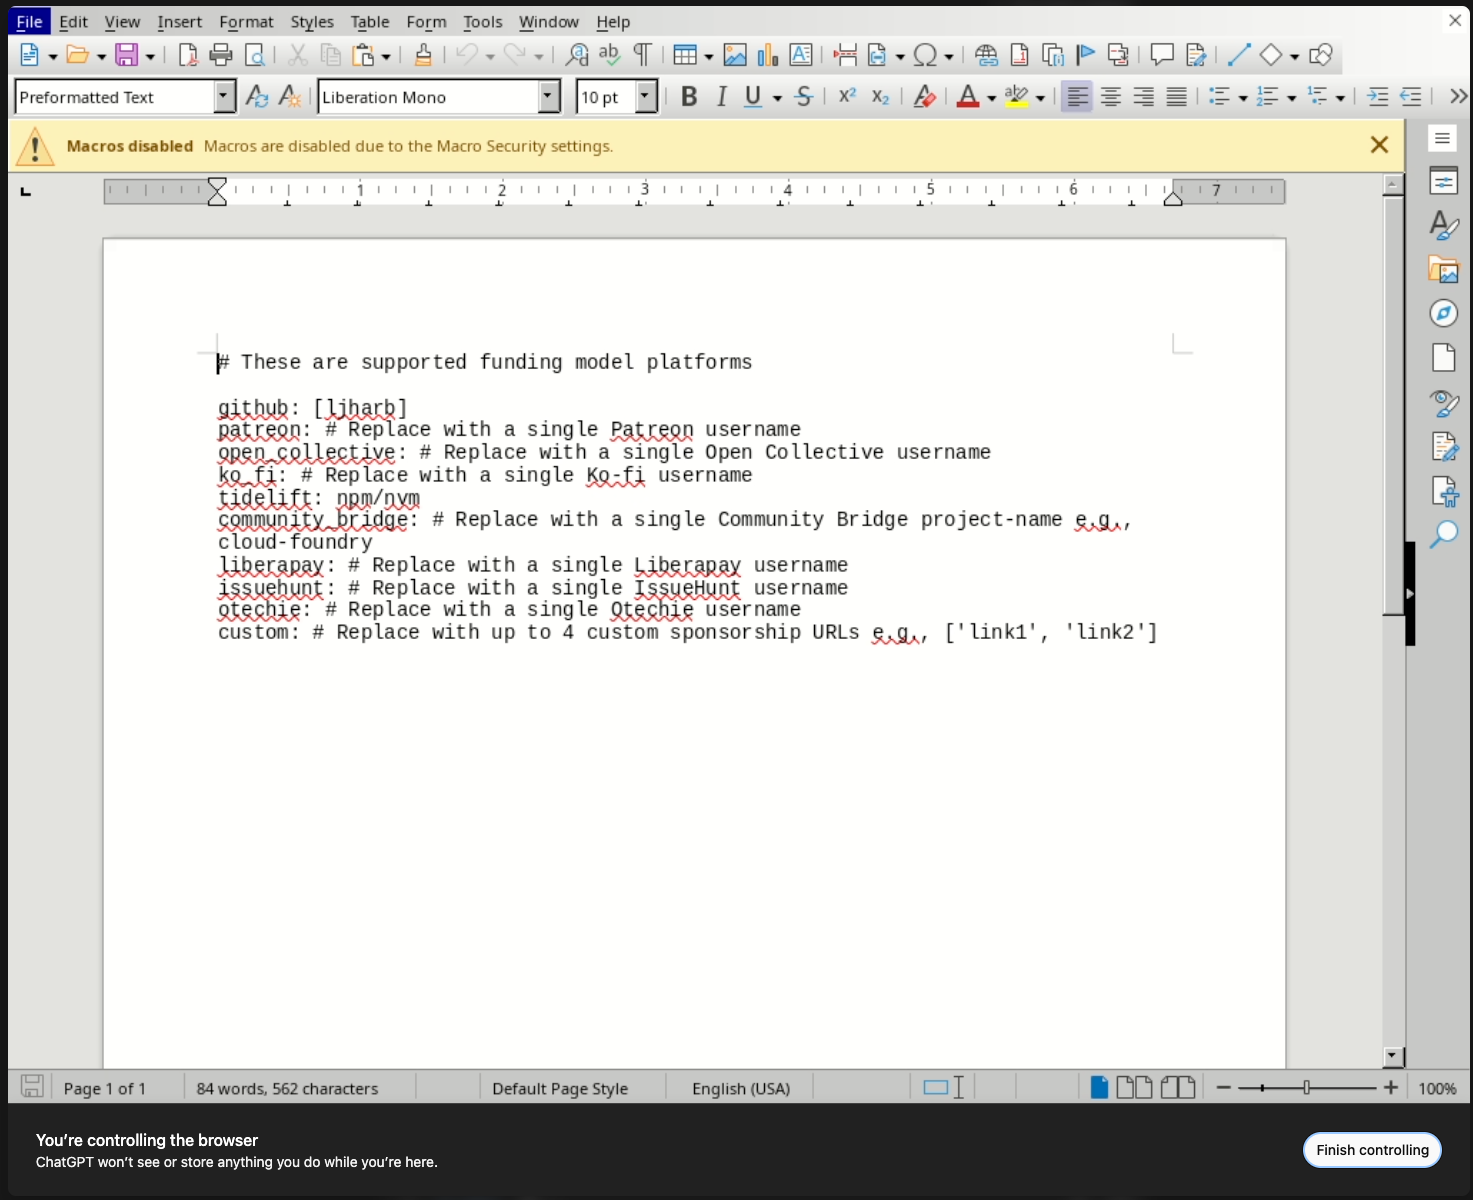Screen dimensions: 1473x1200
Task: Toggle bold formatting
Action: point(688,96)
